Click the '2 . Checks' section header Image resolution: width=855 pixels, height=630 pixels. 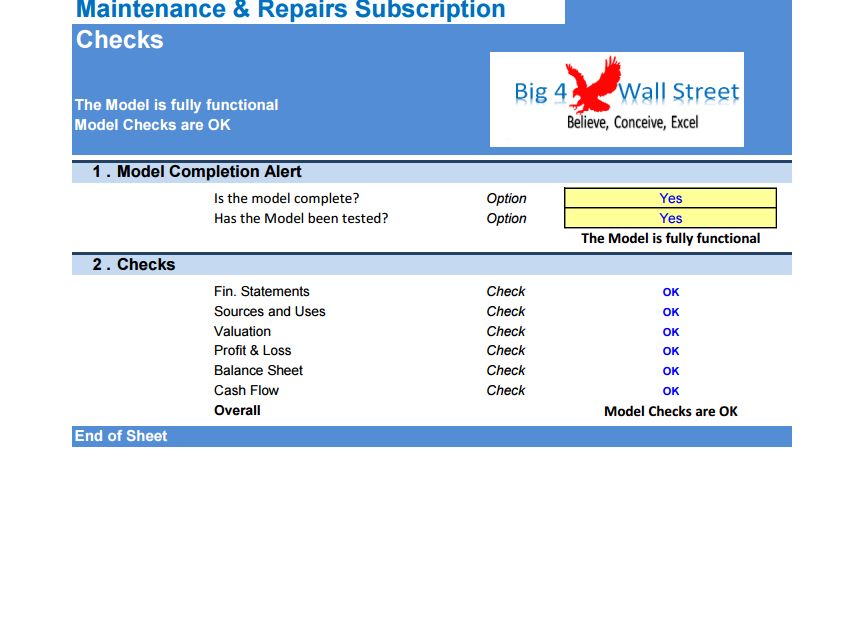coord(432,265)
